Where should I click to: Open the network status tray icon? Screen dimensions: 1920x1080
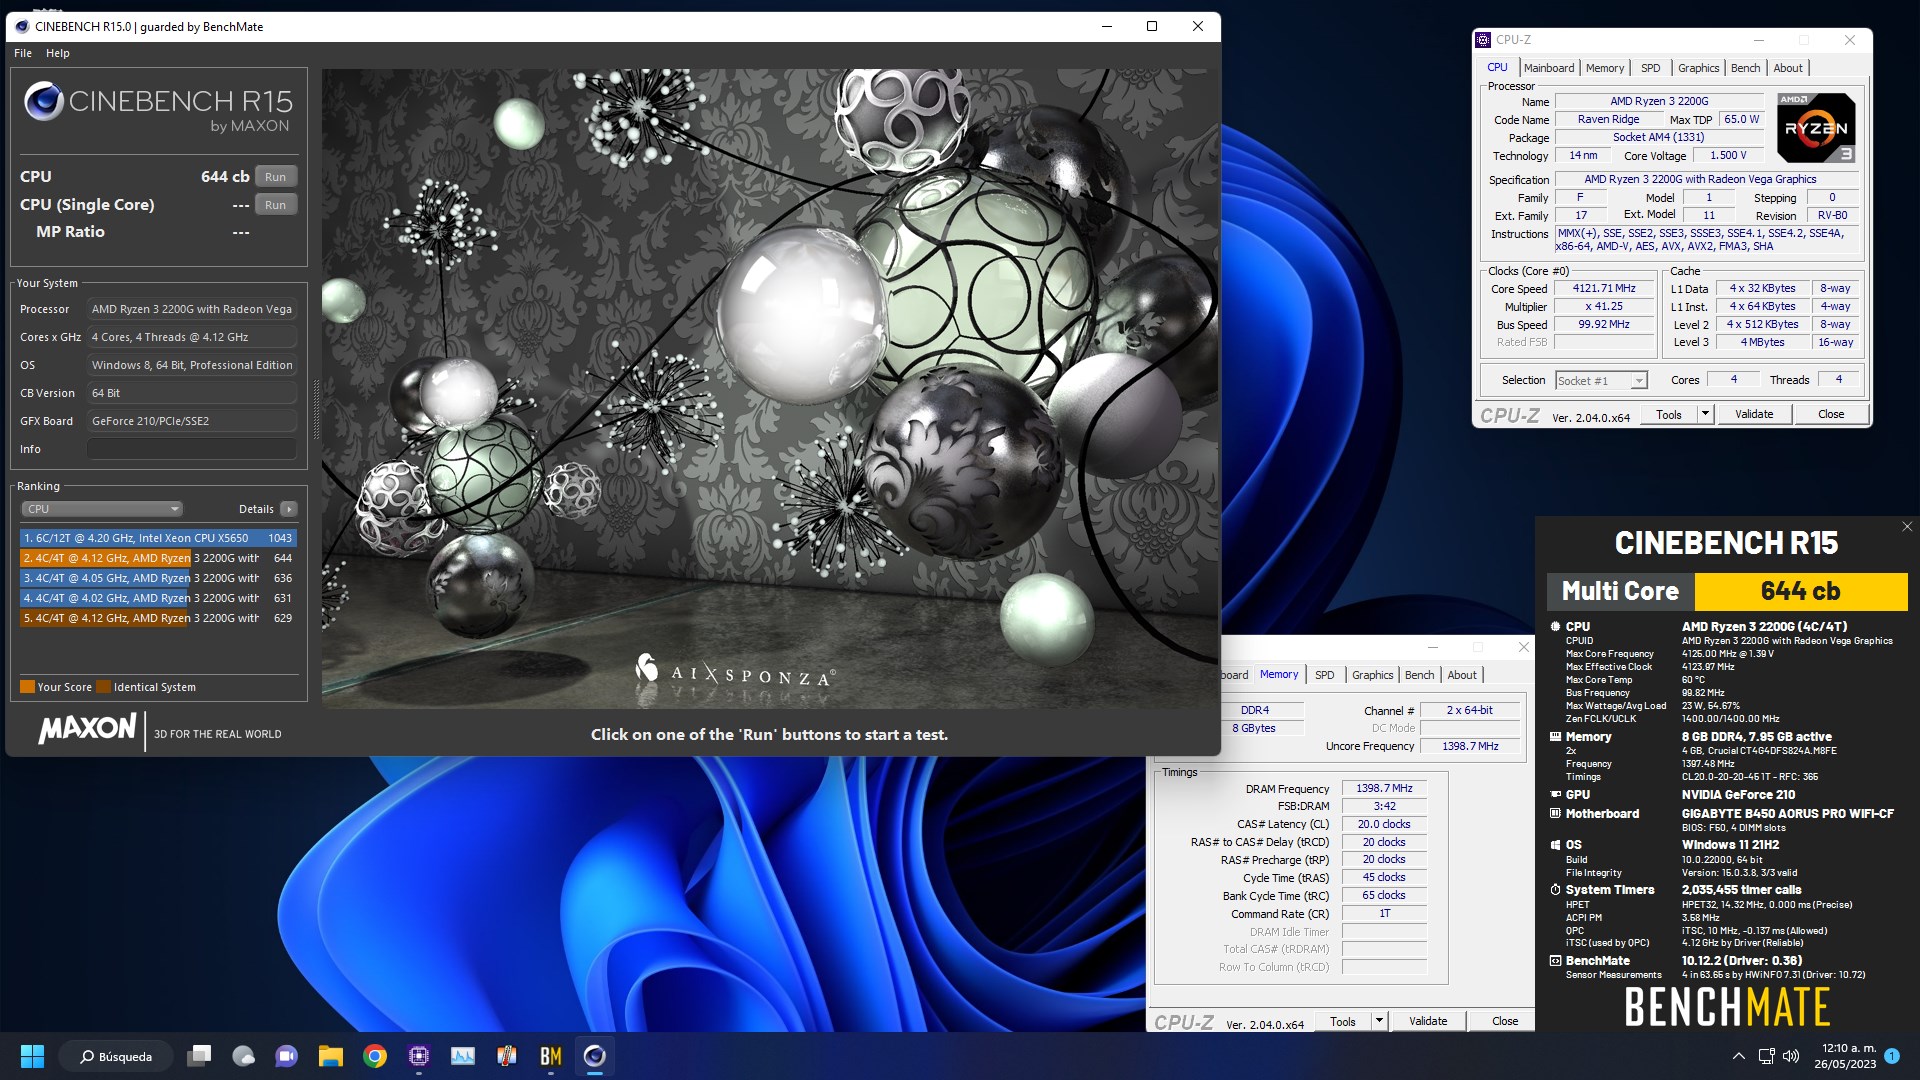[1766, 1056]
